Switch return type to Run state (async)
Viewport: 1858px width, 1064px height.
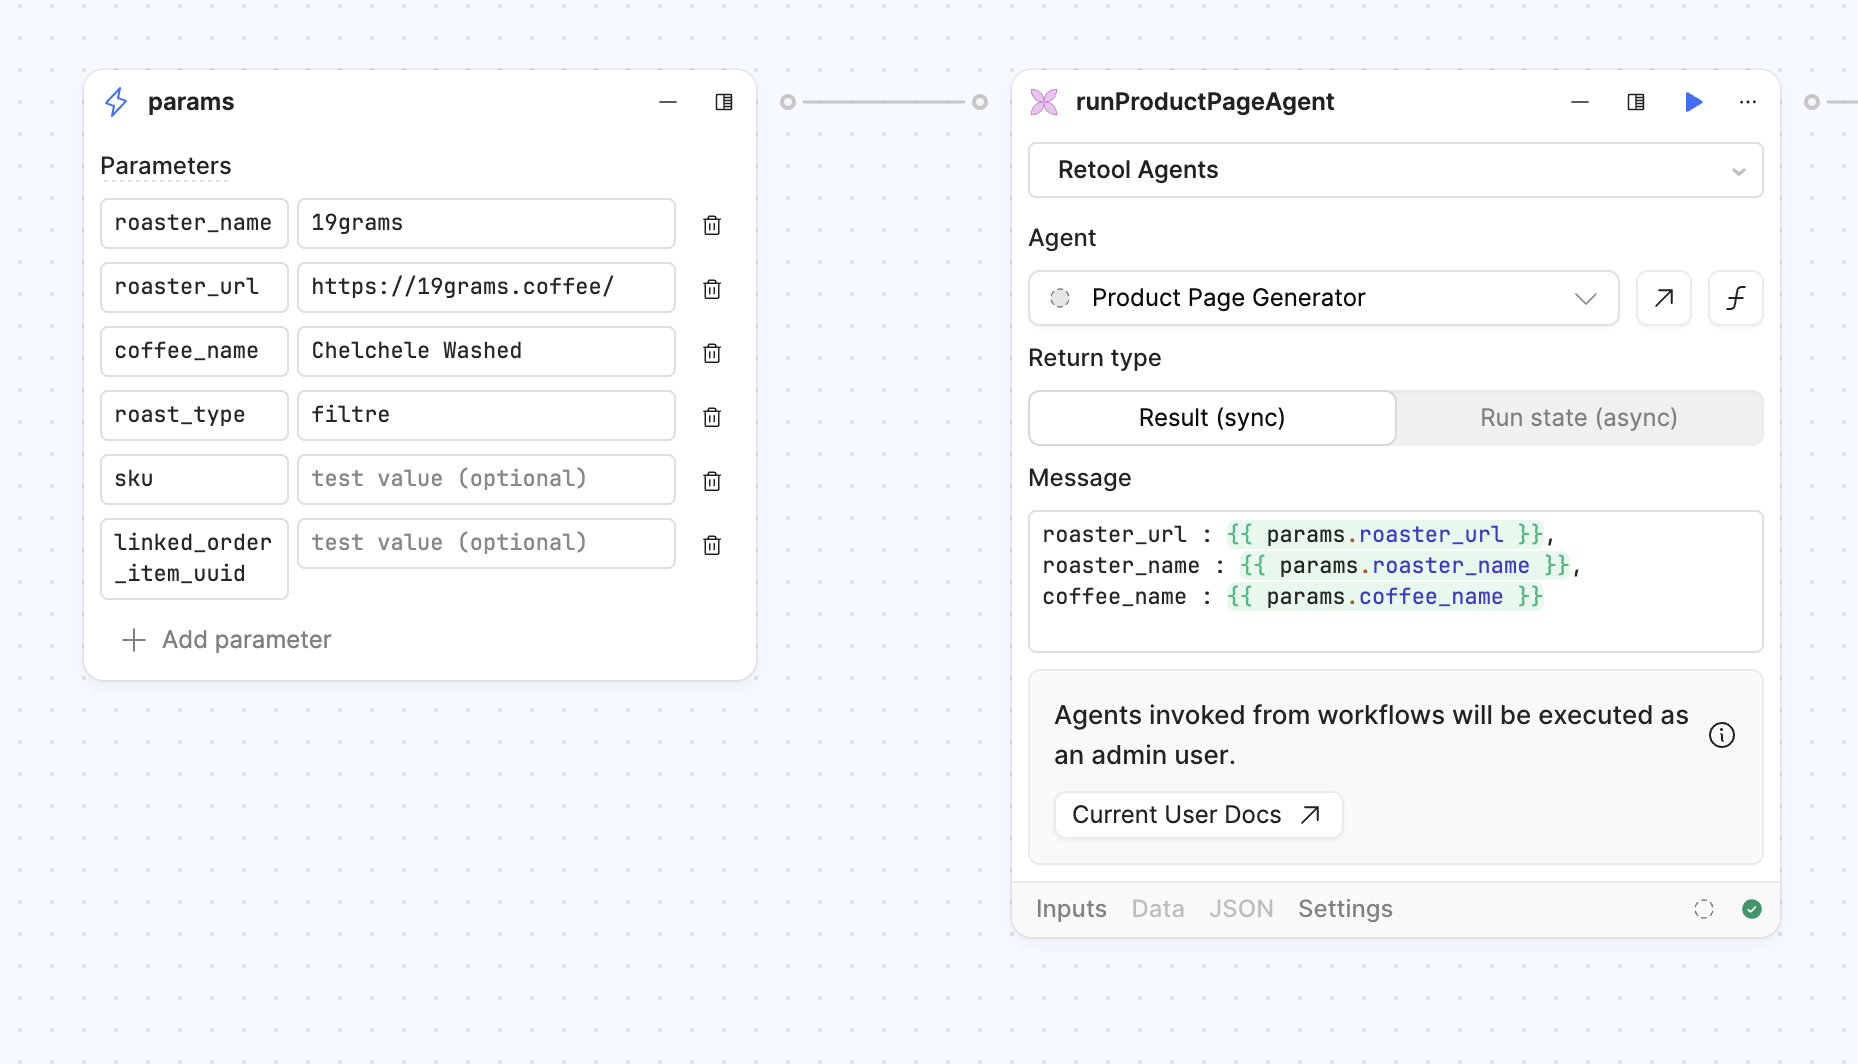click(x=1578, y=418)
